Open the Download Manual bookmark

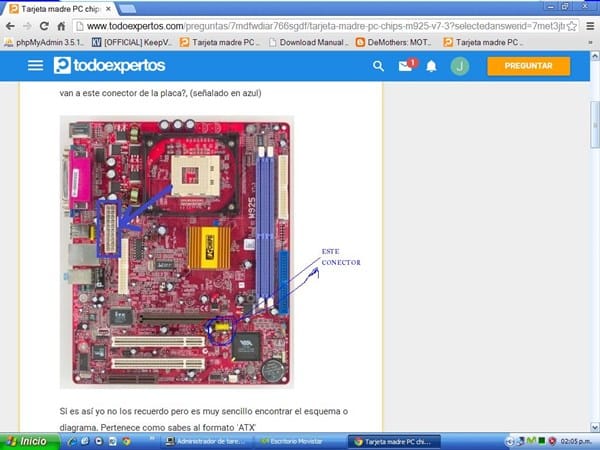tap(308, 42)
